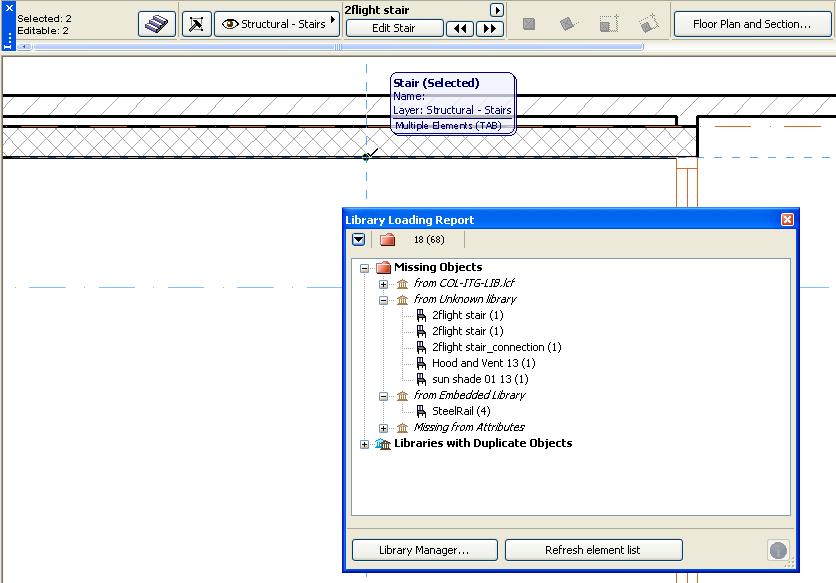The image size is (836, 583).
Task: Open the stair settings dialog icon
Action: (x=157, y=24)
